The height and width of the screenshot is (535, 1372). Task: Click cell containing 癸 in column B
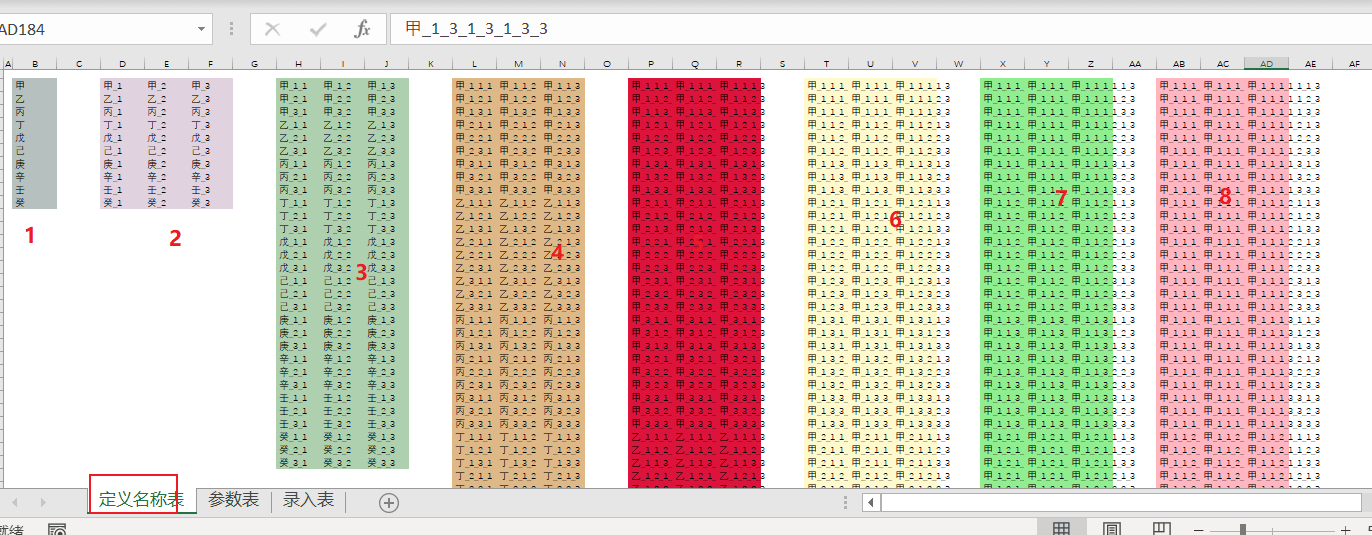tap(35, 203)
